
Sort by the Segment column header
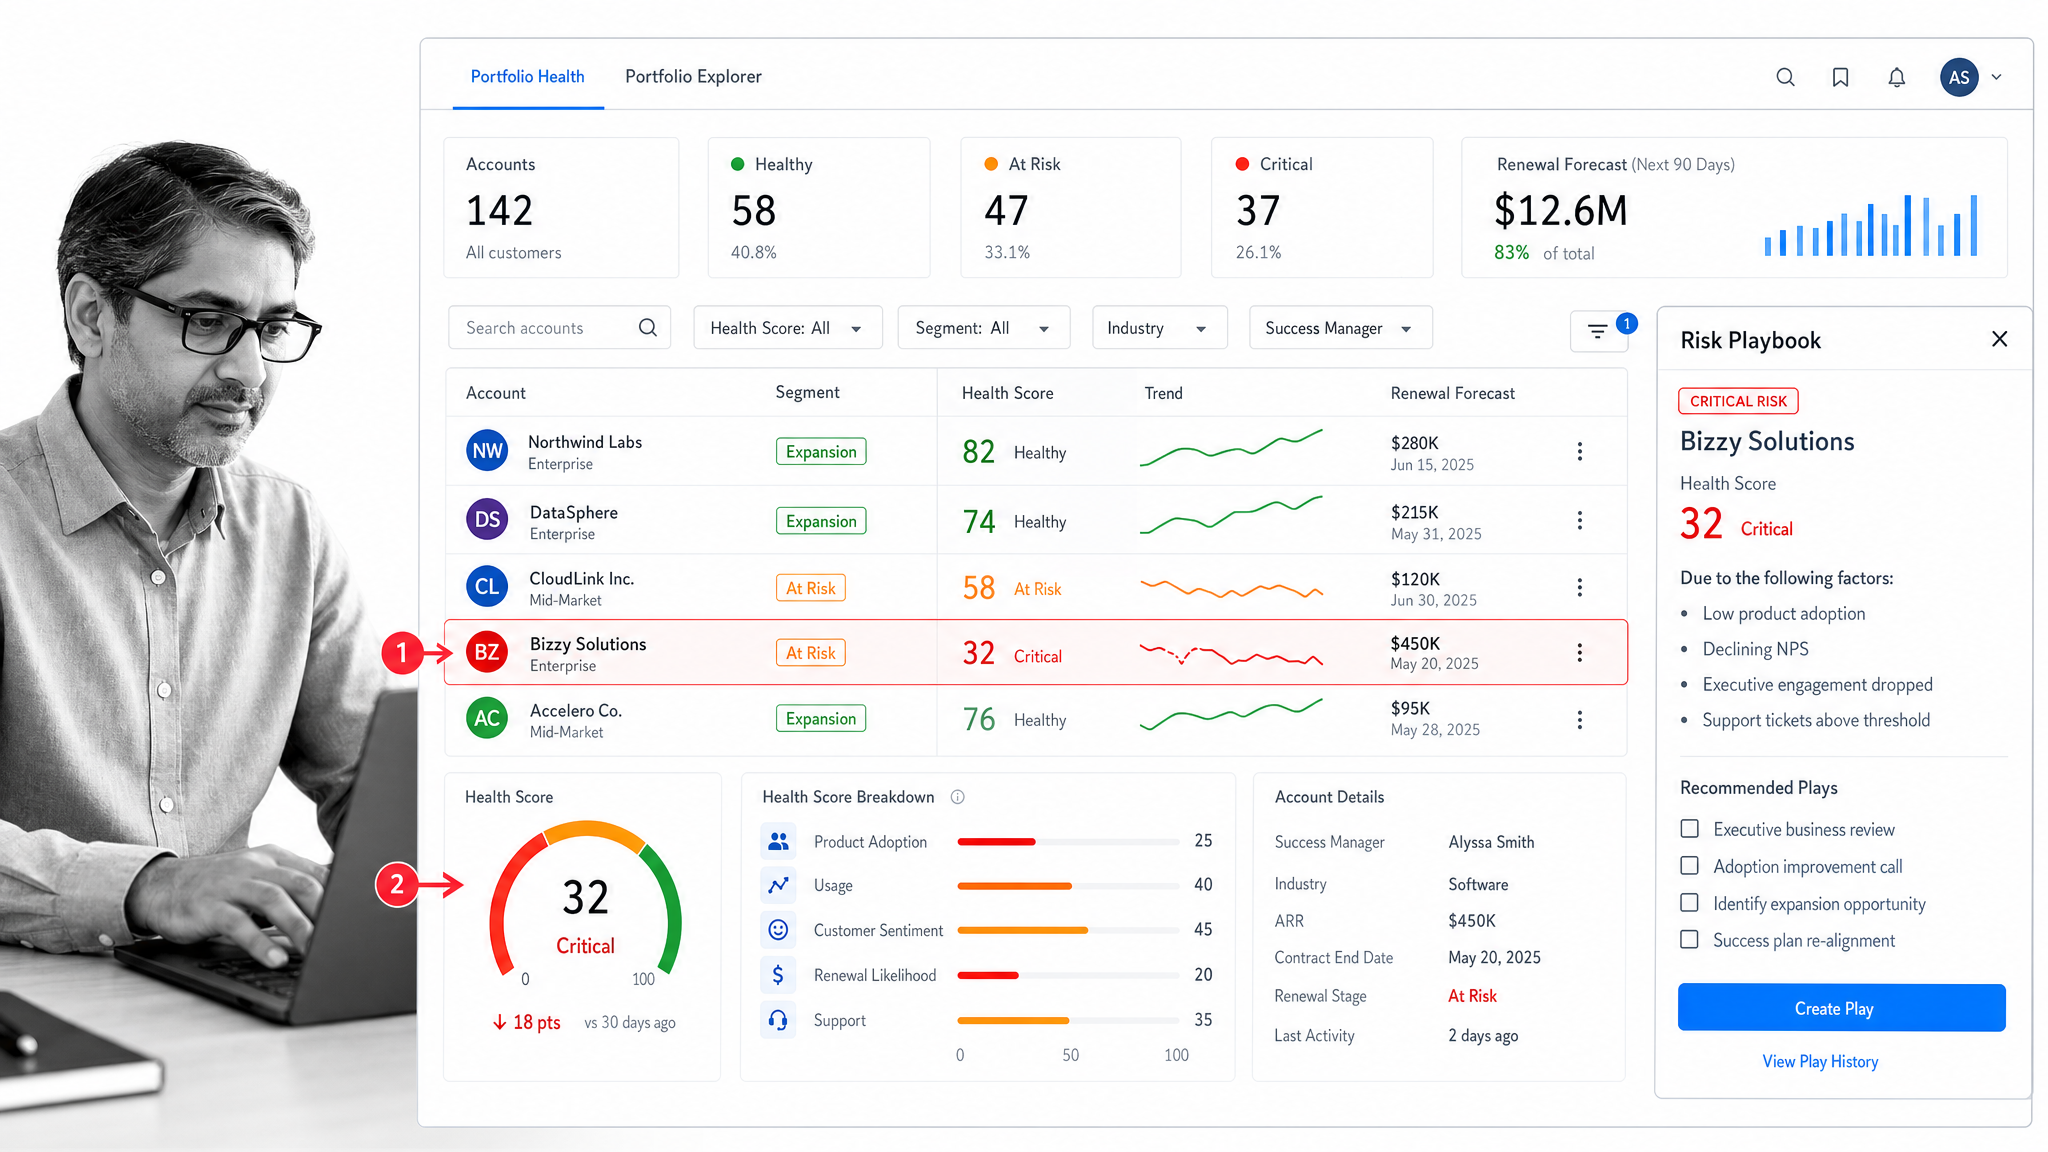(x=807, y=393)
